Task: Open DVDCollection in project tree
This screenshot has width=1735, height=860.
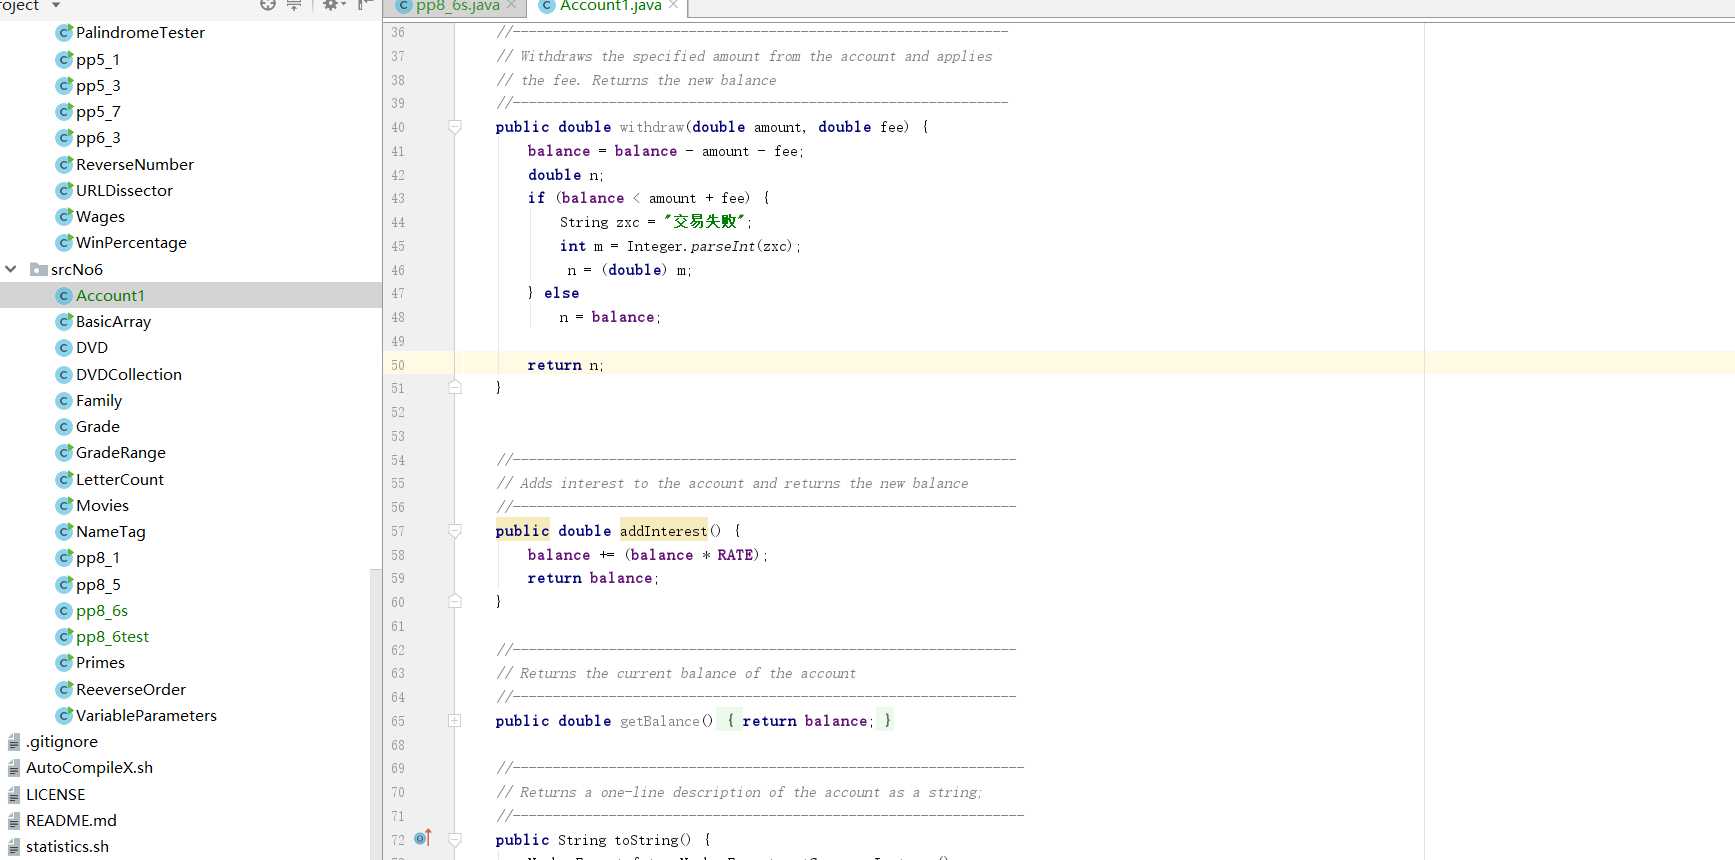Action: pyautogui.click(x=129, y=374)
